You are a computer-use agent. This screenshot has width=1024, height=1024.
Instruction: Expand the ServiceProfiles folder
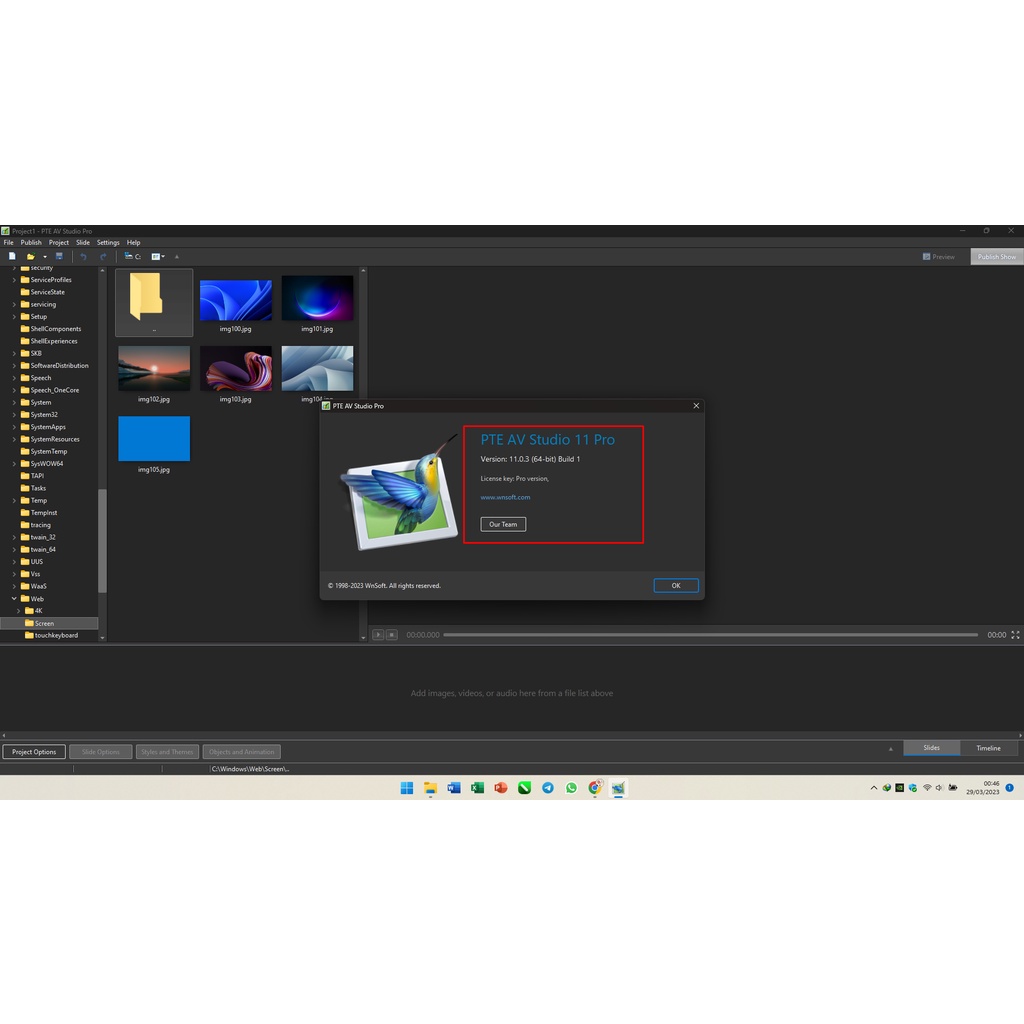coord(14,280)
